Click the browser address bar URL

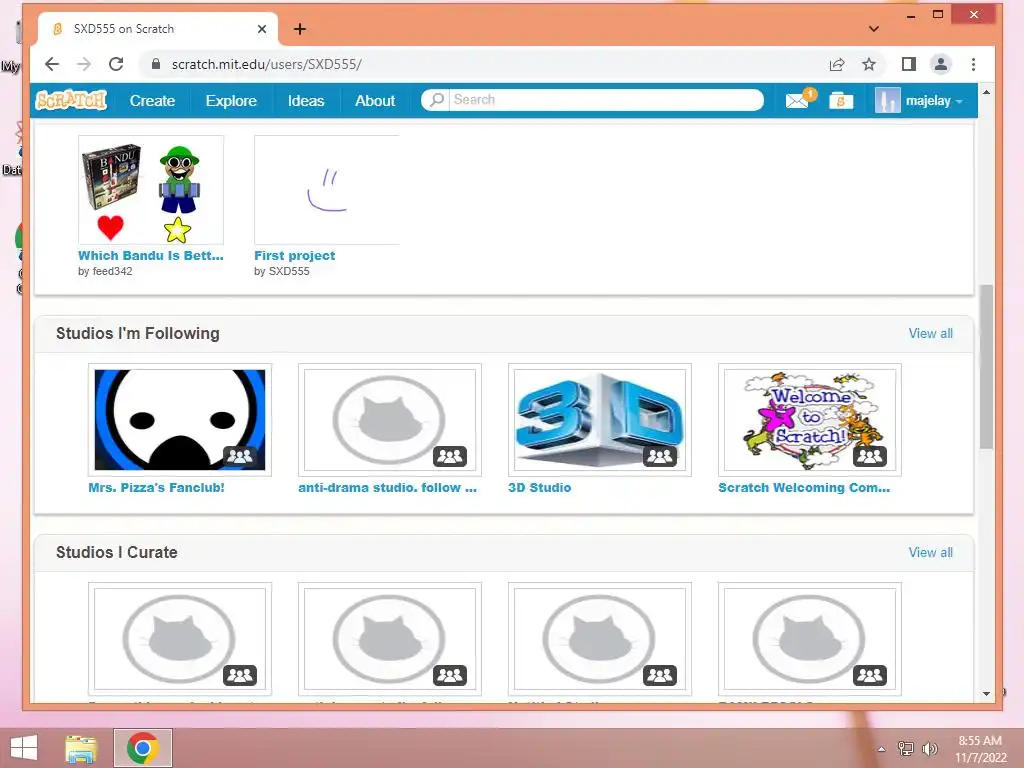click(266, 64)
